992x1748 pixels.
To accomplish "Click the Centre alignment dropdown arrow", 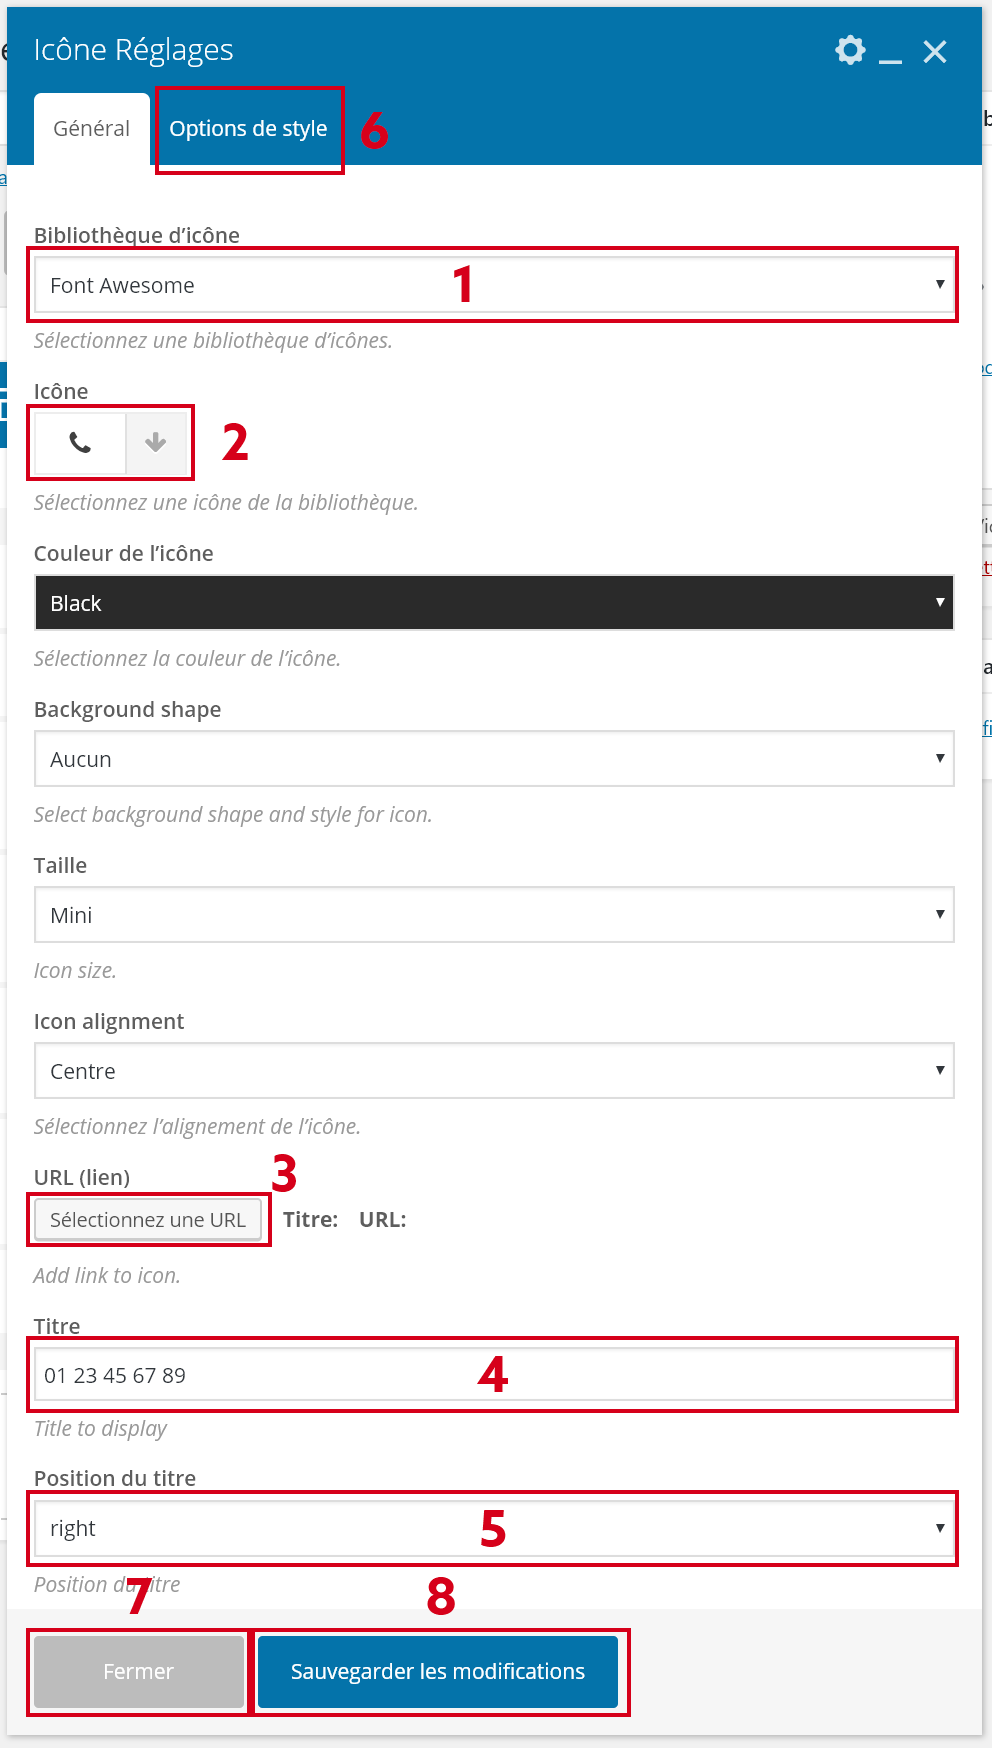I will [x=940, y=1071].
